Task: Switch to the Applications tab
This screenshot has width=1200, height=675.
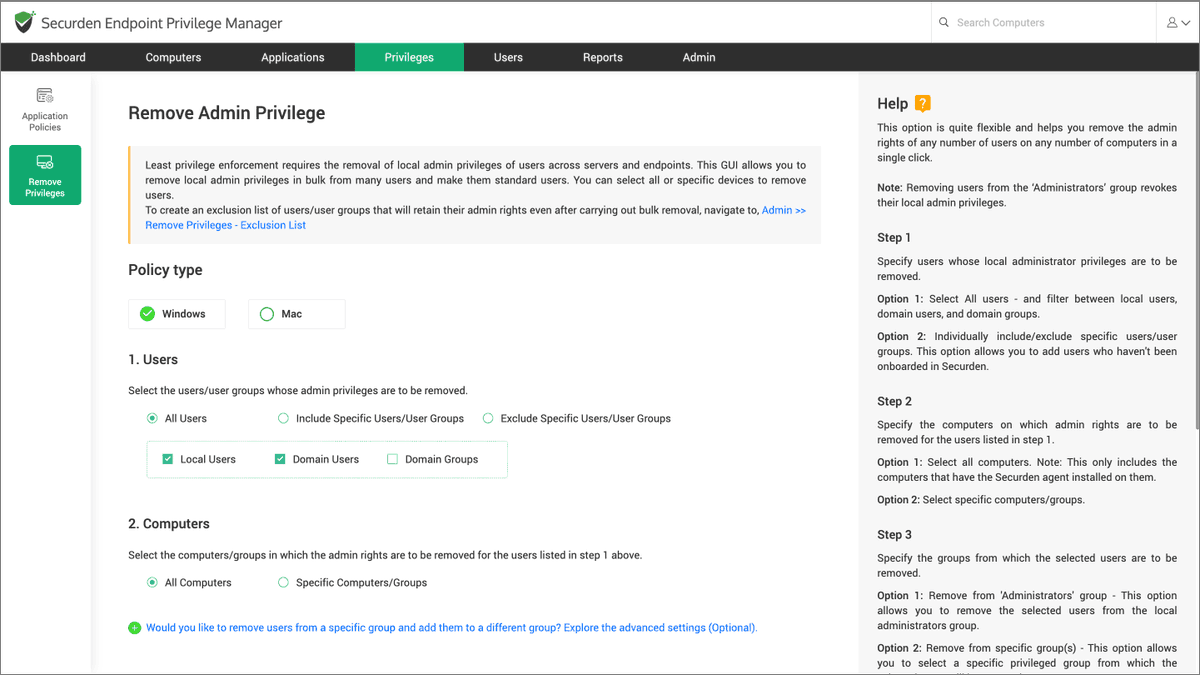Action: tap(293, 57)
